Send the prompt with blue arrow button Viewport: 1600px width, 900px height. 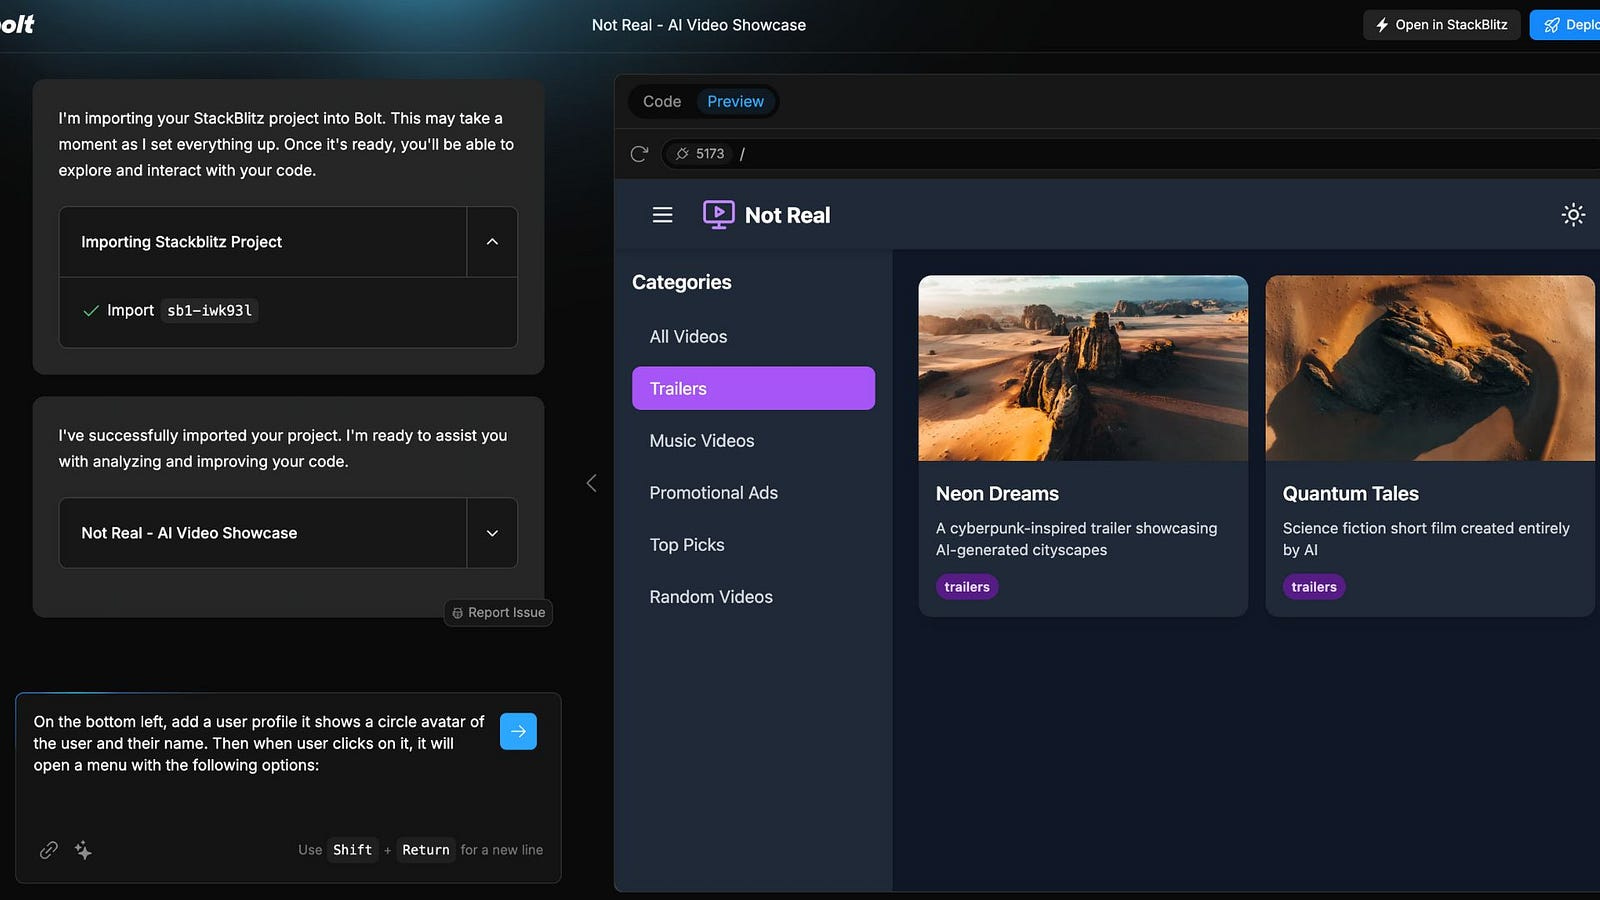(x=518, y=731)
